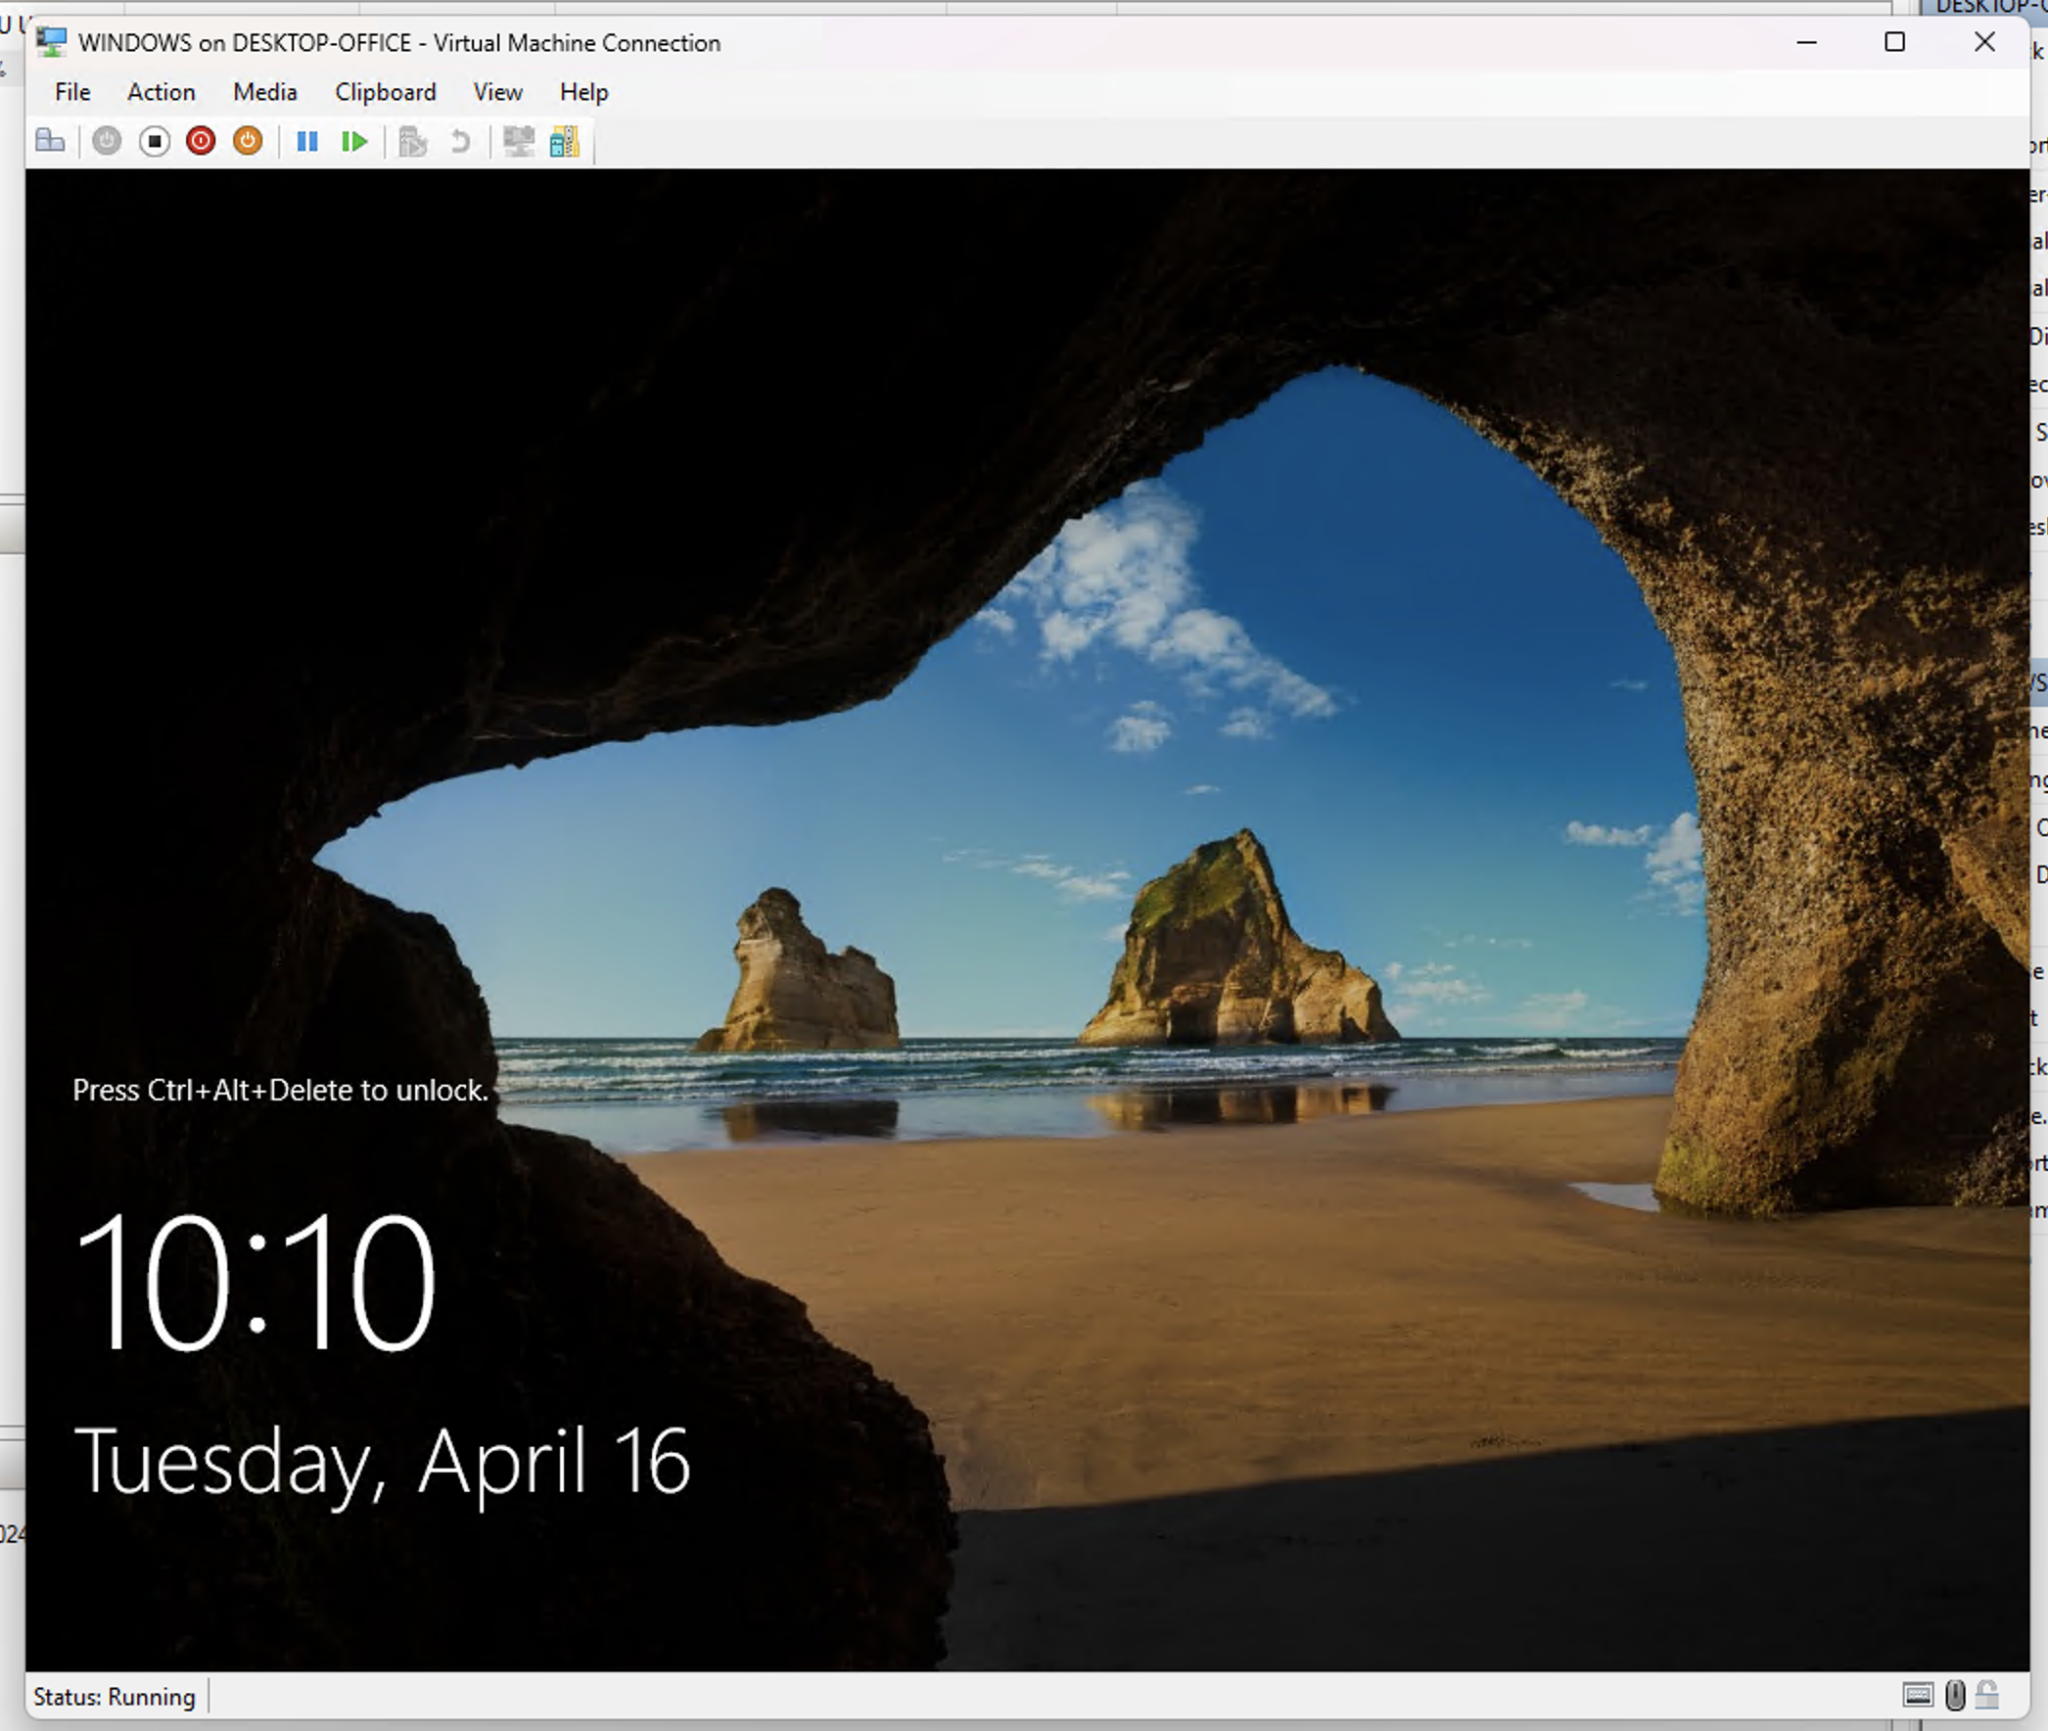Image resolution: width=2048 pixels, height=1731 pixels.
Task: Click the padlock icon in the status bar
Action: coord(1988,1695)
